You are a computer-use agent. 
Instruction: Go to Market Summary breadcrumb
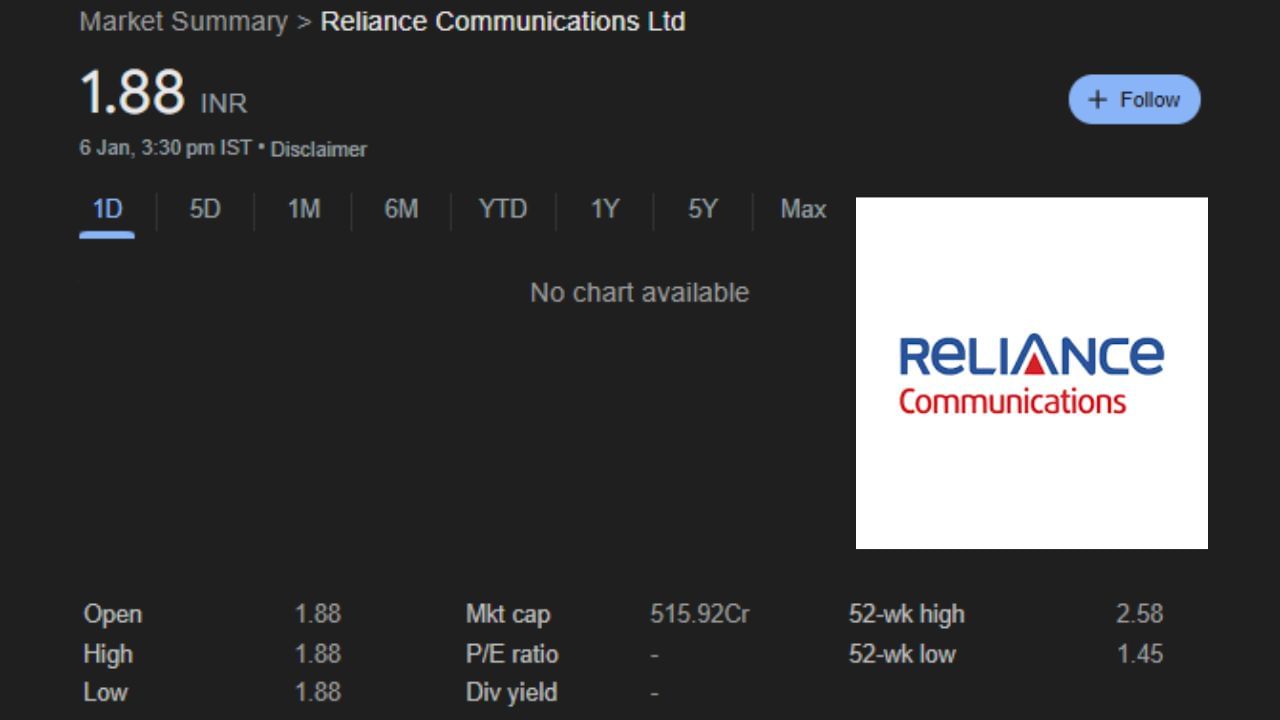tap(183, 21)
